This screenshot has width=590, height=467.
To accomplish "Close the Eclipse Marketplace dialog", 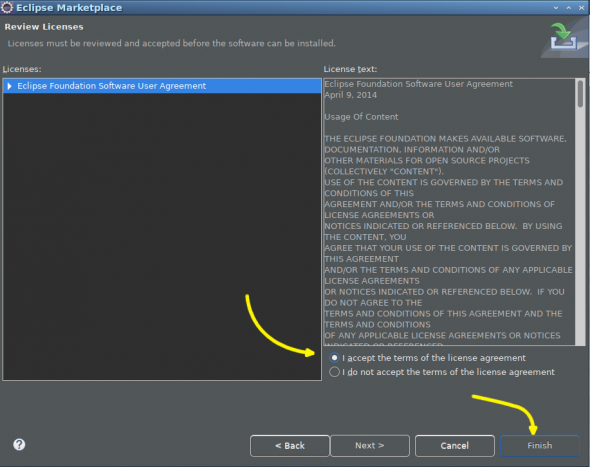I will 581,8.
